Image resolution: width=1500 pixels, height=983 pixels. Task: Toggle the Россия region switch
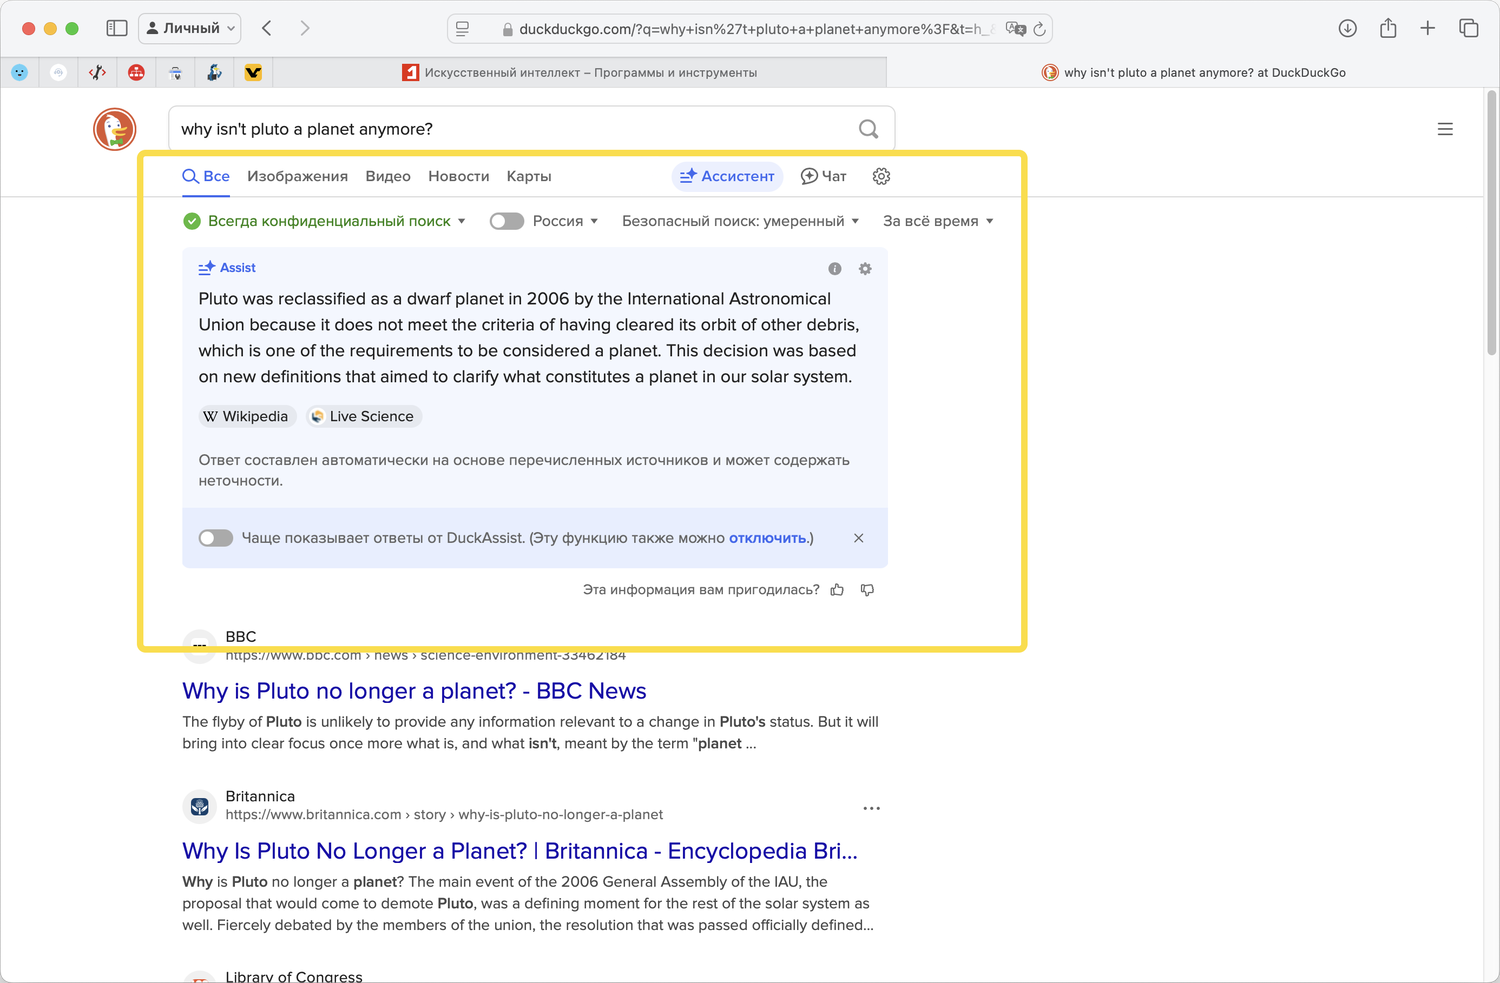point(507,221)
